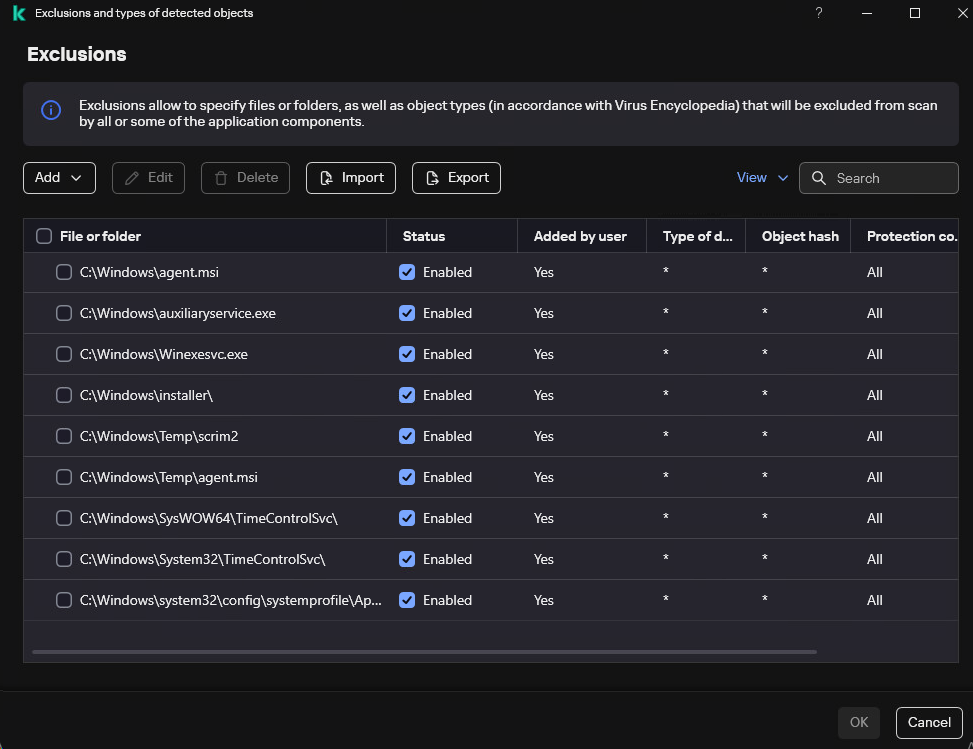This screenshot has width=973, height=749.
Task: Expand the View dropdown
Action: [x=762, y=178]
